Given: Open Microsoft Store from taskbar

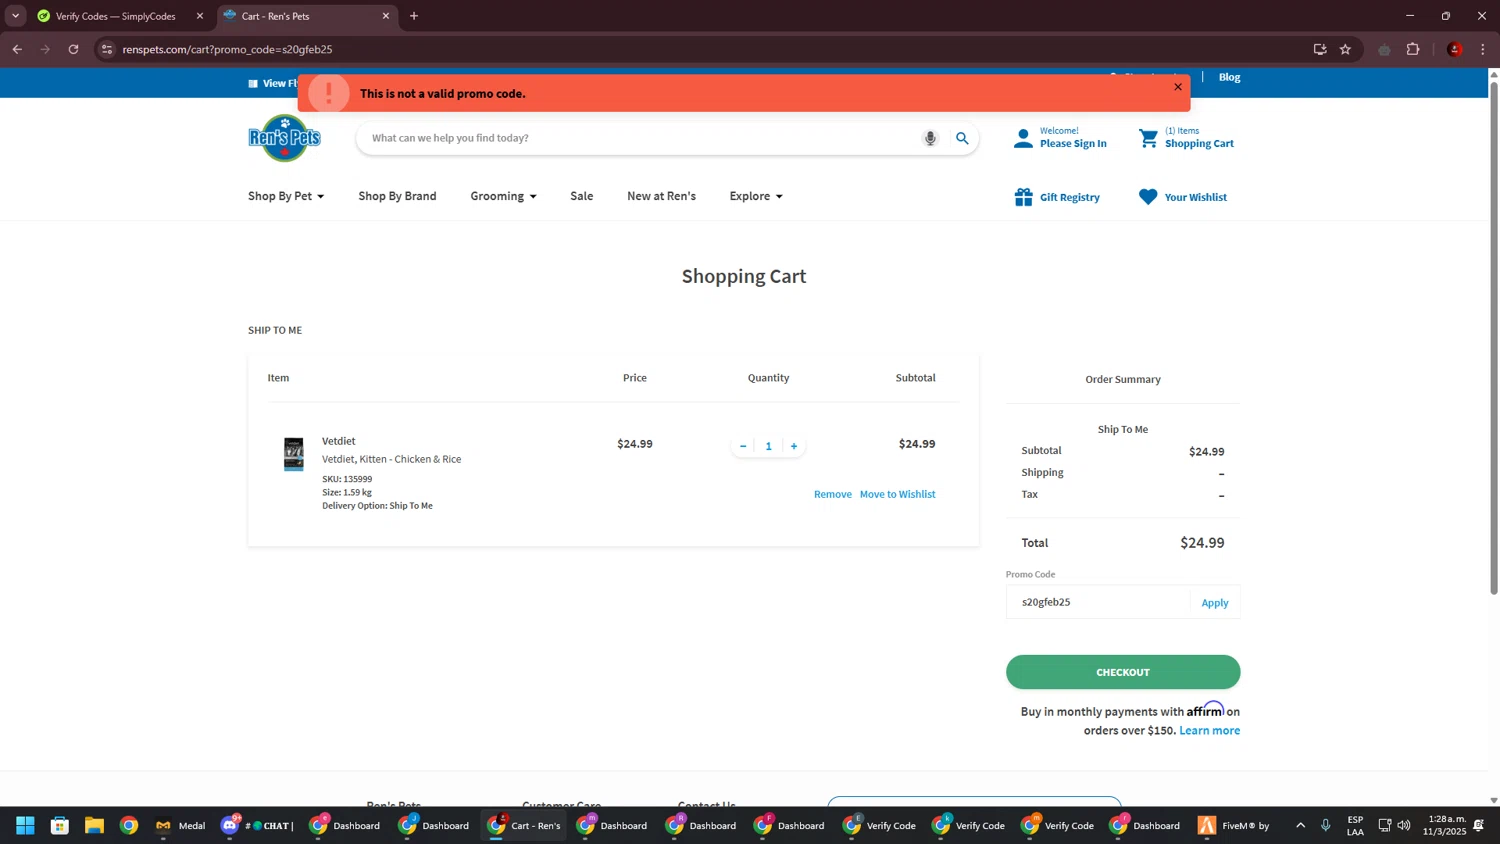Looking at the screenshot, I should [x=60, y=825].
